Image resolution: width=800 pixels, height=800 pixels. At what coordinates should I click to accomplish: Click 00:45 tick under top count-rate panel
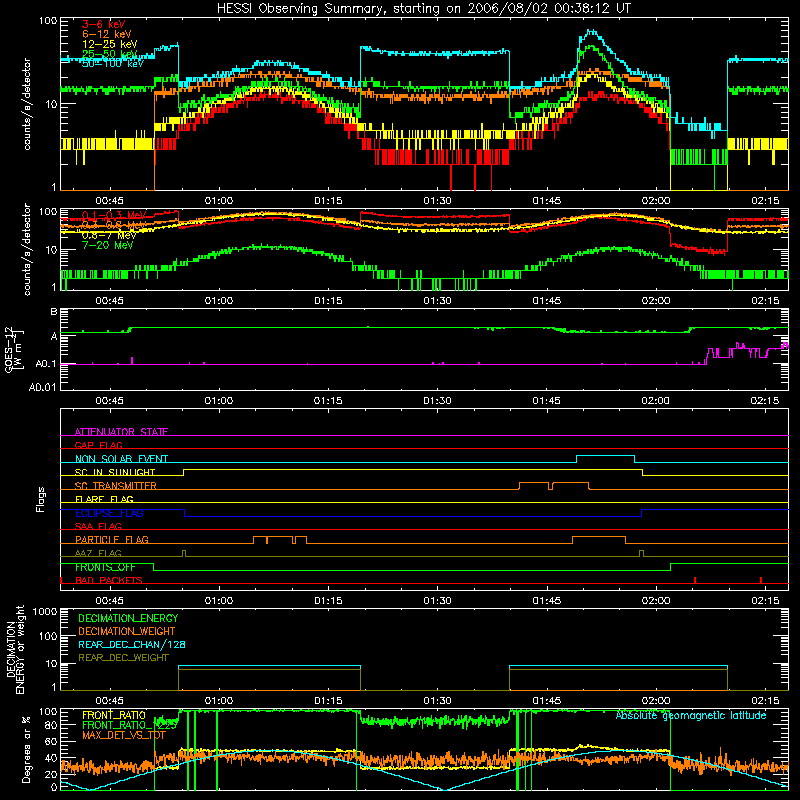click(109, 201)
